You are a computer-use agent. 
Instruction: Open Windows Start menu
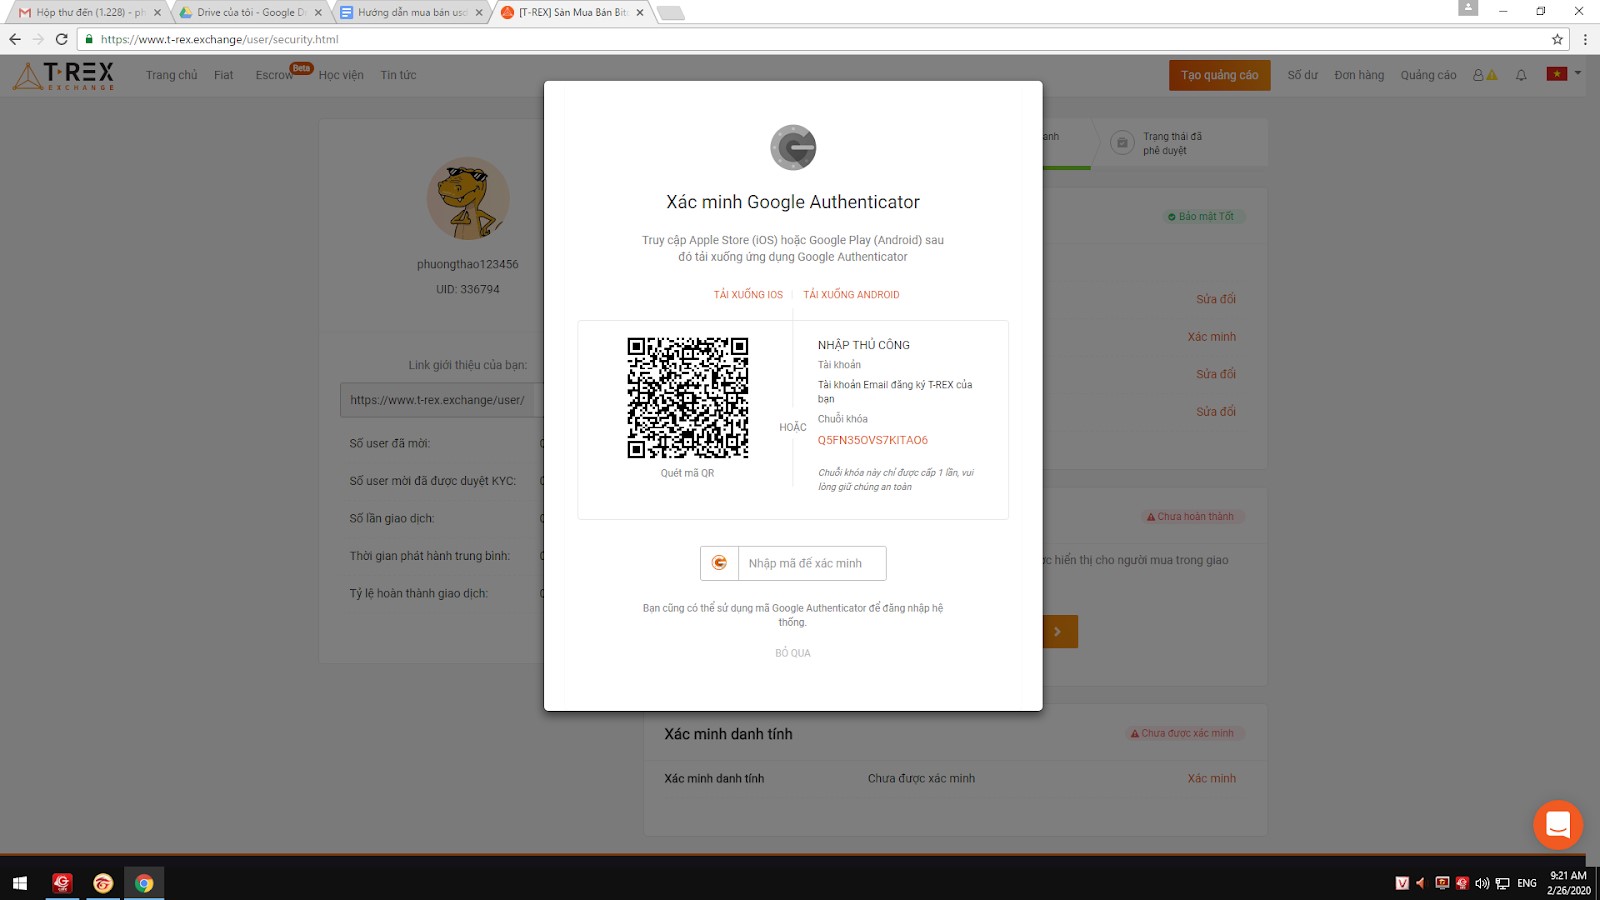[x=20, y=883]
